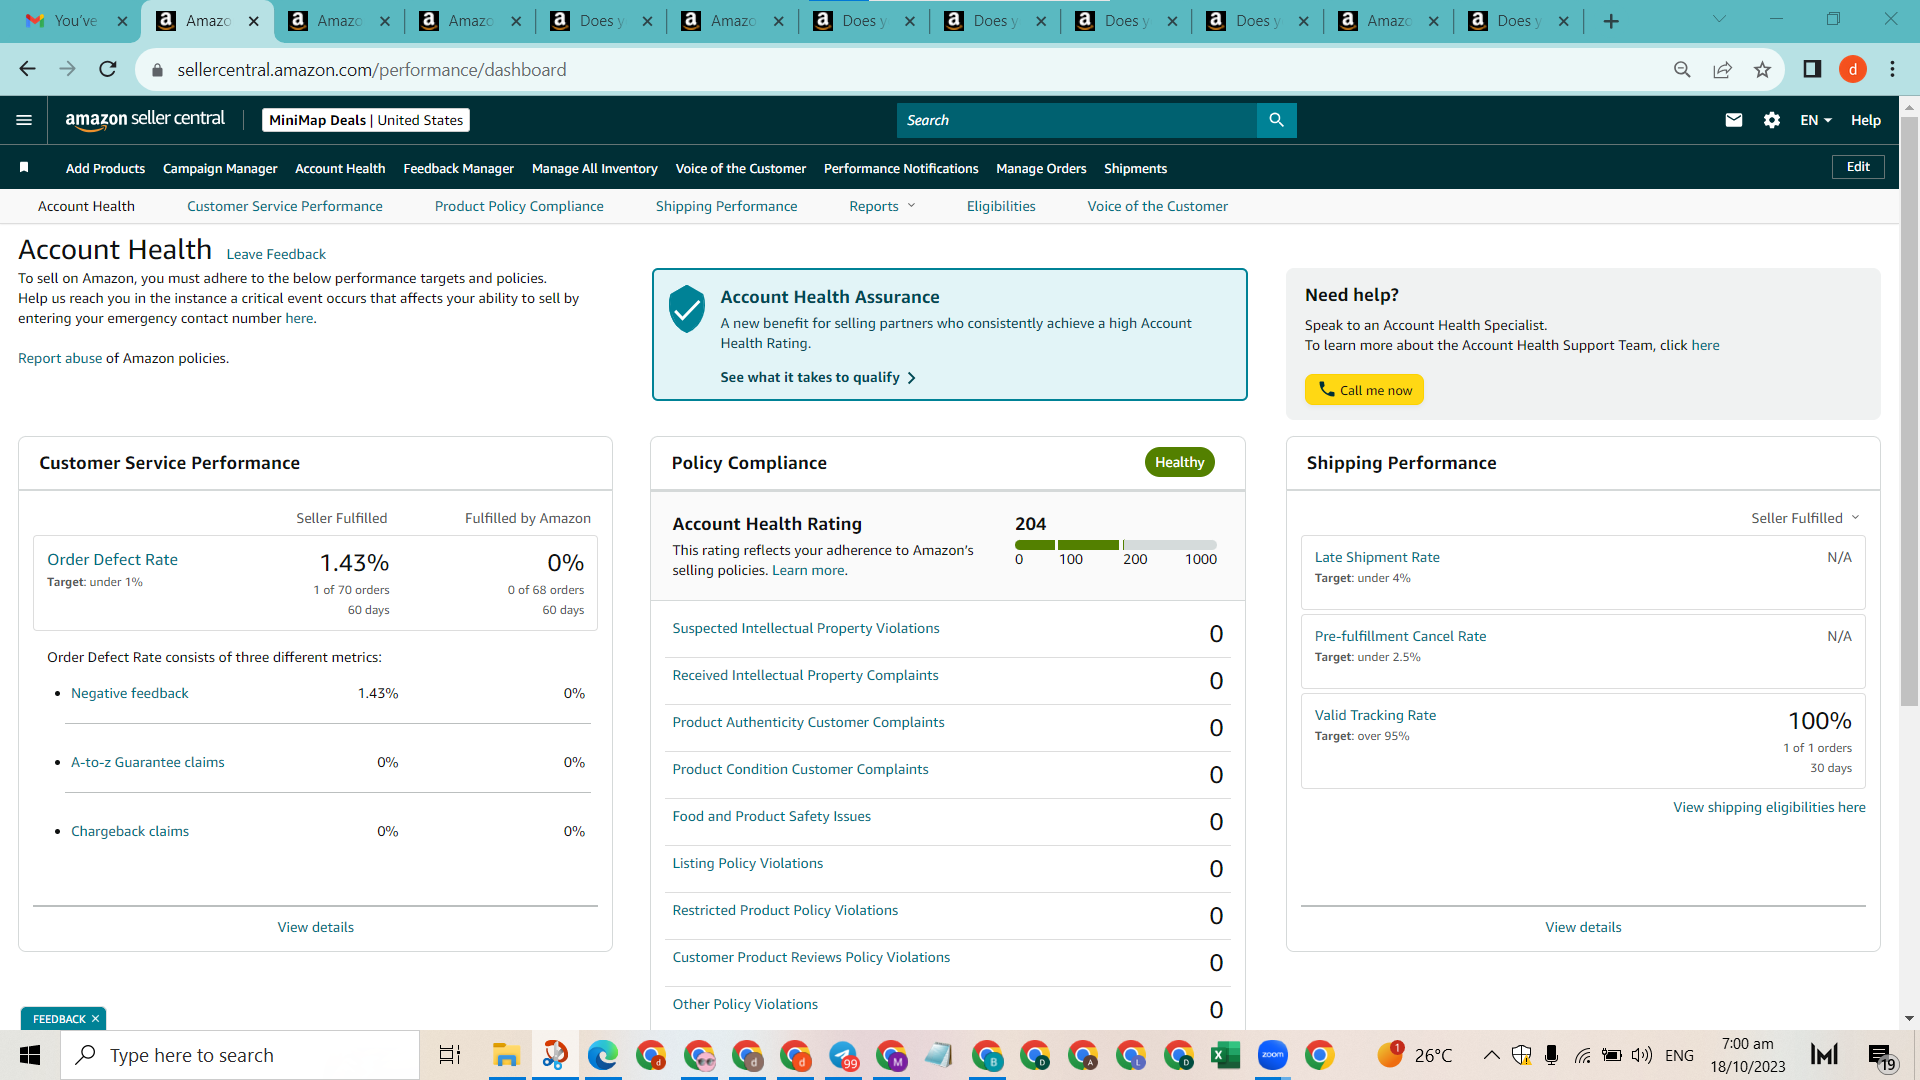Click the browser address bar
This screenshot has height=1080, width=1920.
910,69
